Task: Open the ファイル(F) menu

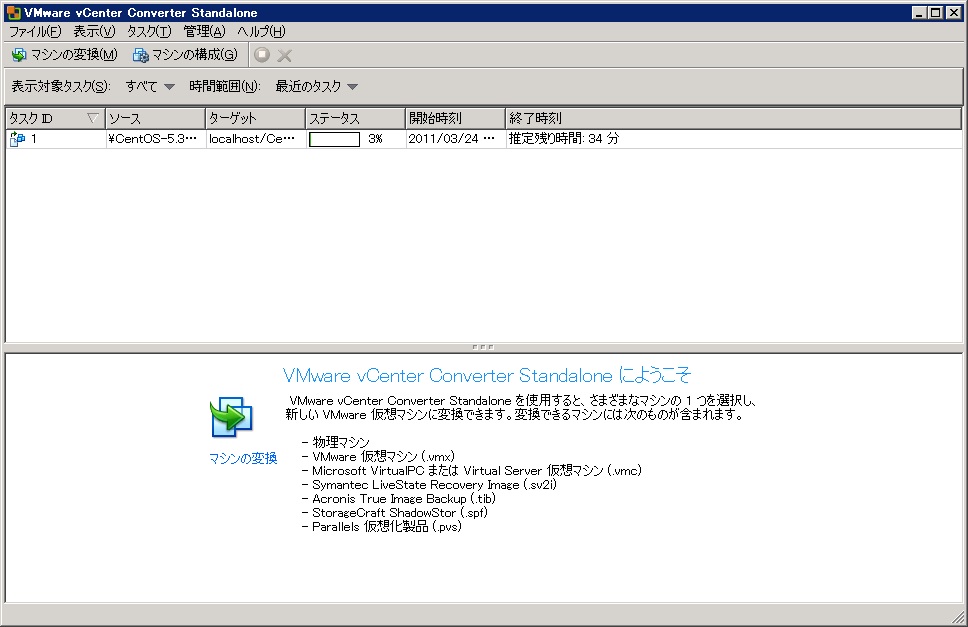Action: coord(35,31)
